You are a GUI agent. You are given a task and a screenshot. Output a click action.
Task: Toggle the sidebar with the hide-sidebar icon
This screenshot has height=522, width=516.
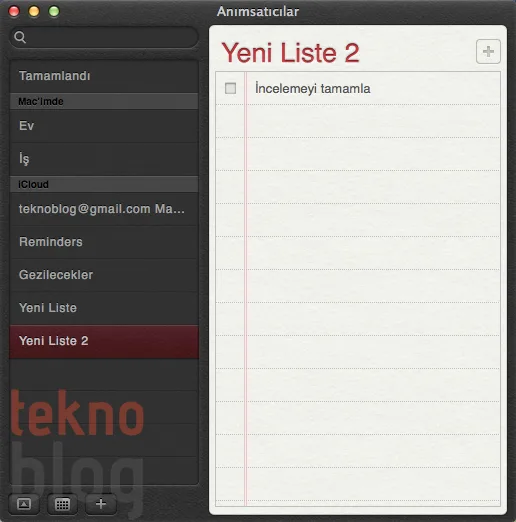[24, 504]
